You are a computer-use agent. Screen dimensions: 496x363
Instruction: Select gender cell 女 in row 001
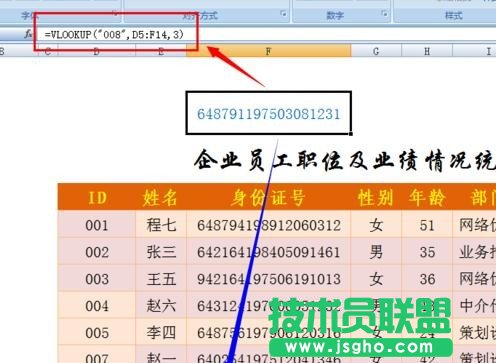click(x=376, y=225)
